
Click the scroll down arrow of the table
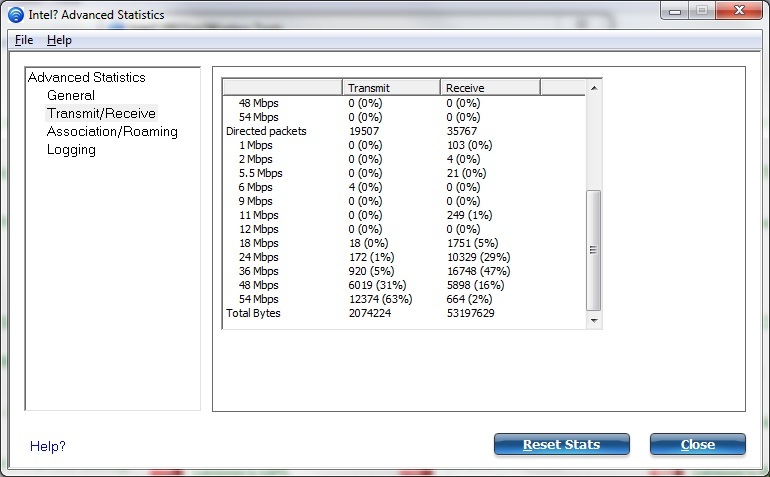594,321
